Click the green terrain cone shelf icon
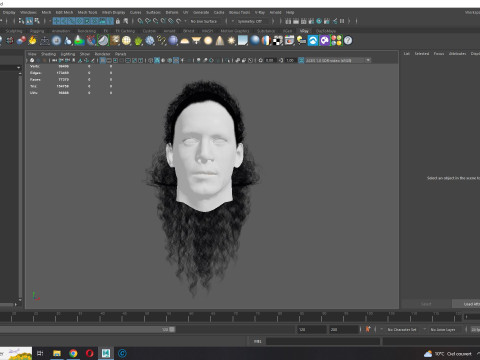The height and width of the screenshot is (360, 480). [x=79, y=41]
